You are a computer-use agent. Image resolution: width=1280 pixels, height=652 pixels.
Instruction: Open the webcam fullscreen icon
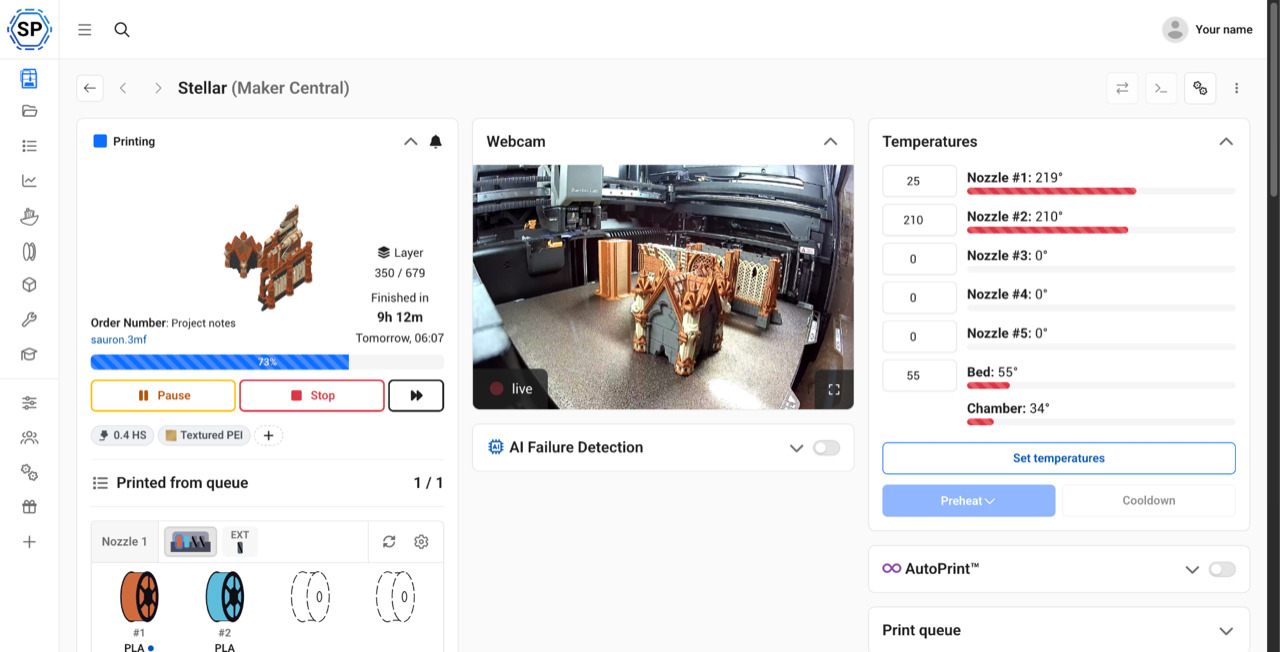coord(834,389)
